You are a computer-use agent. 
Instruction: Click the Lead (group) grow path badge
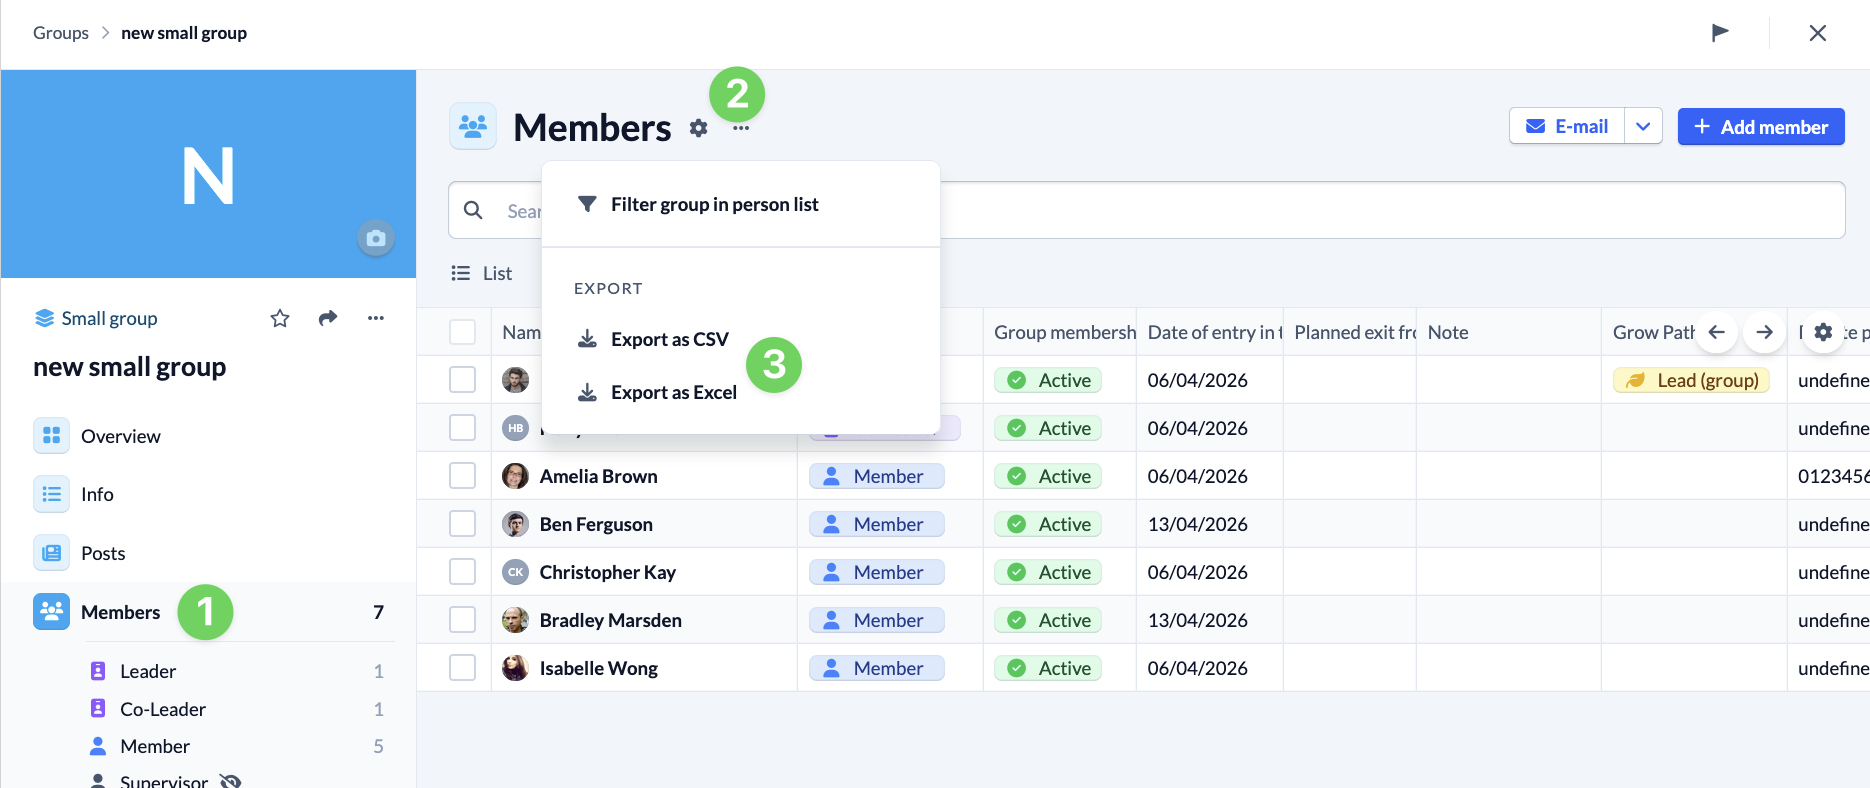[1692, 380]
